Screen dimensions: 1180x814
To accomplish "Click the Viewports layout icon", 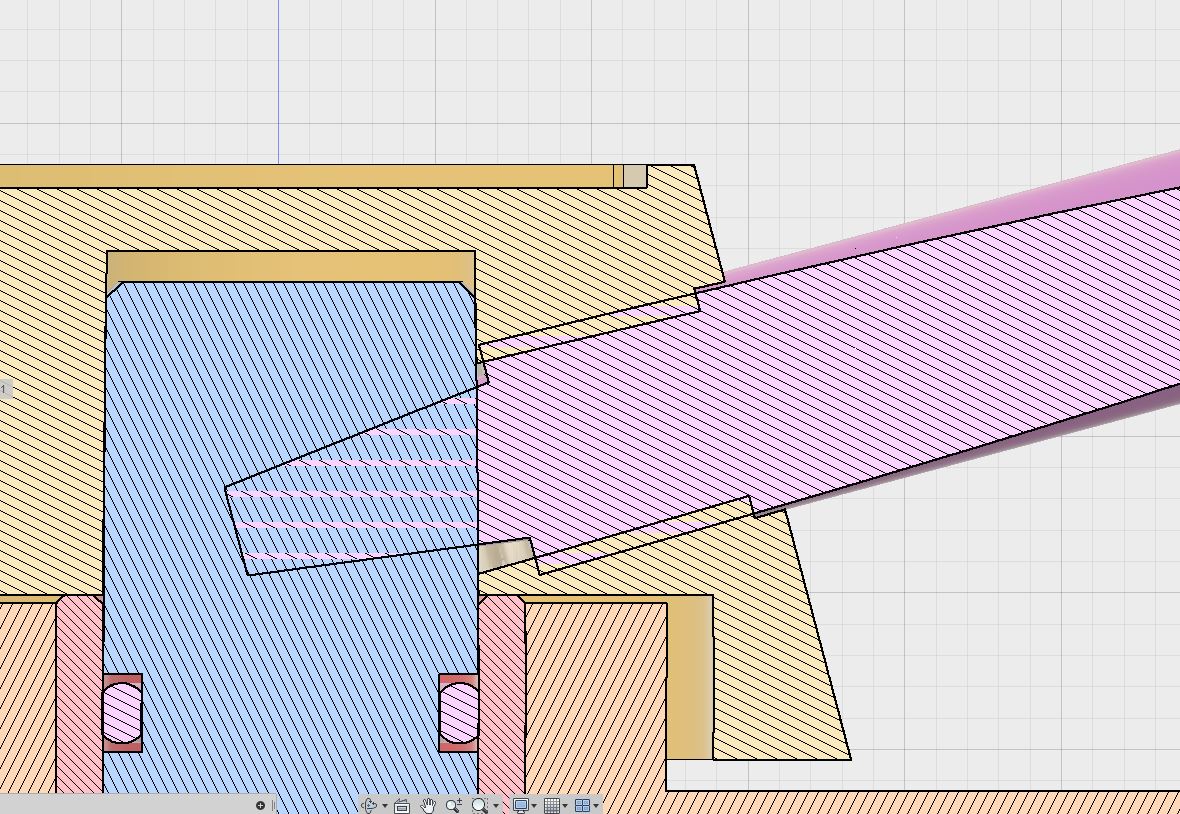I will click(582, 806).
